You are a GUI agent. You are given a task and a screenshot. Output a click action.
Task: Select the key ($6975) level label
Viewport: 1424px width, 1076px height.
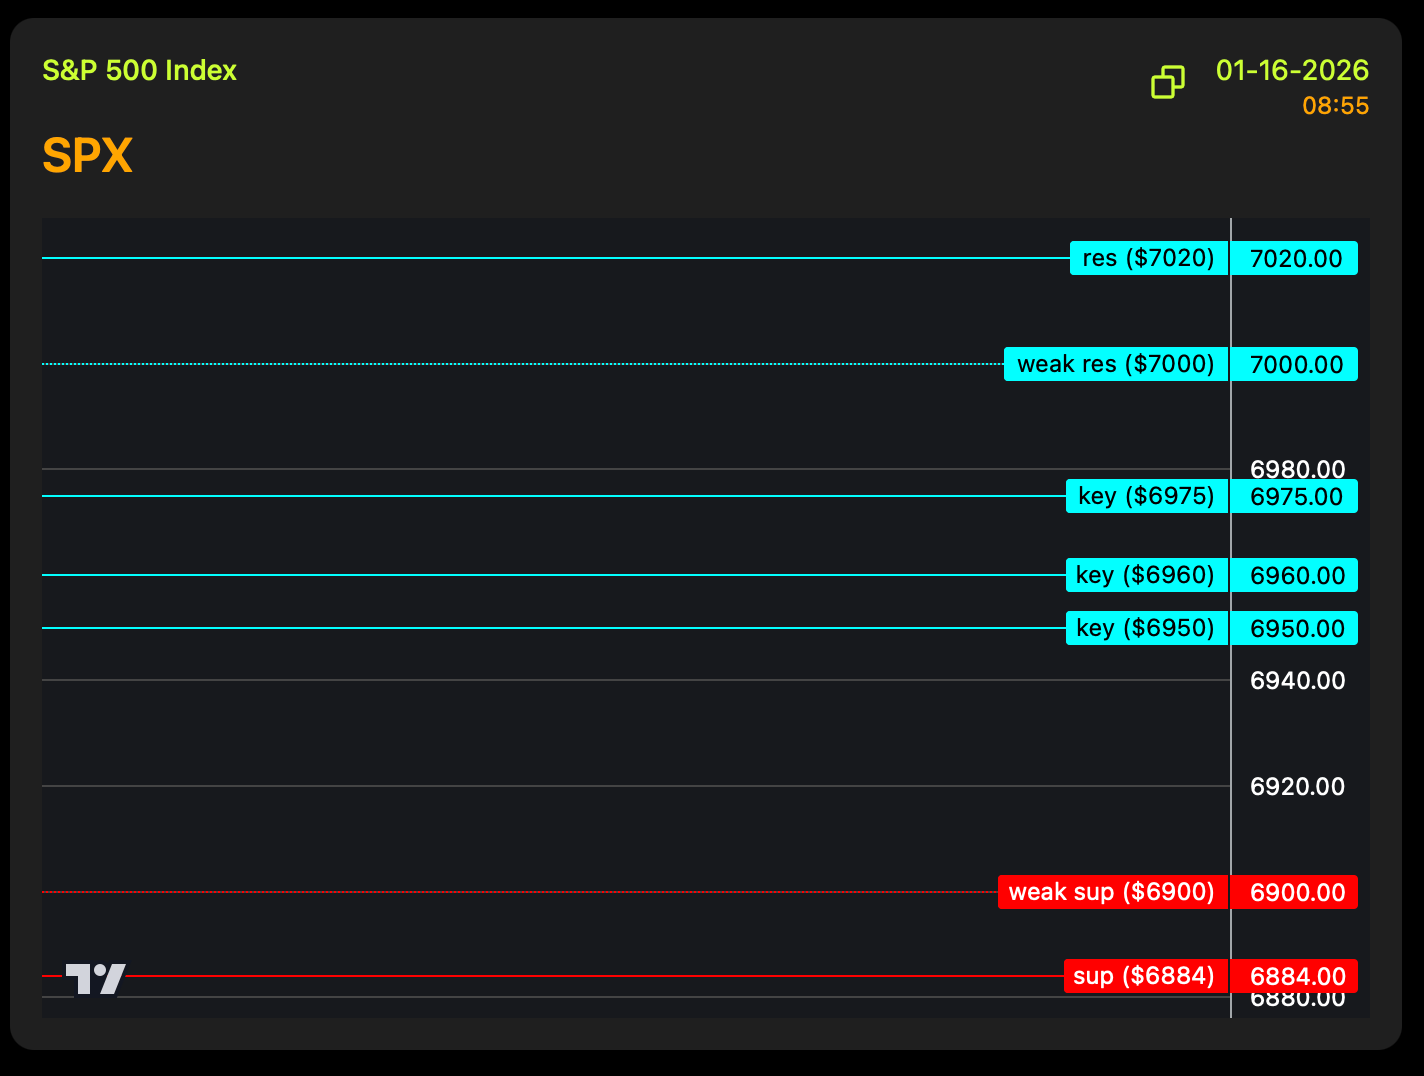click(x=1146, y=496)
